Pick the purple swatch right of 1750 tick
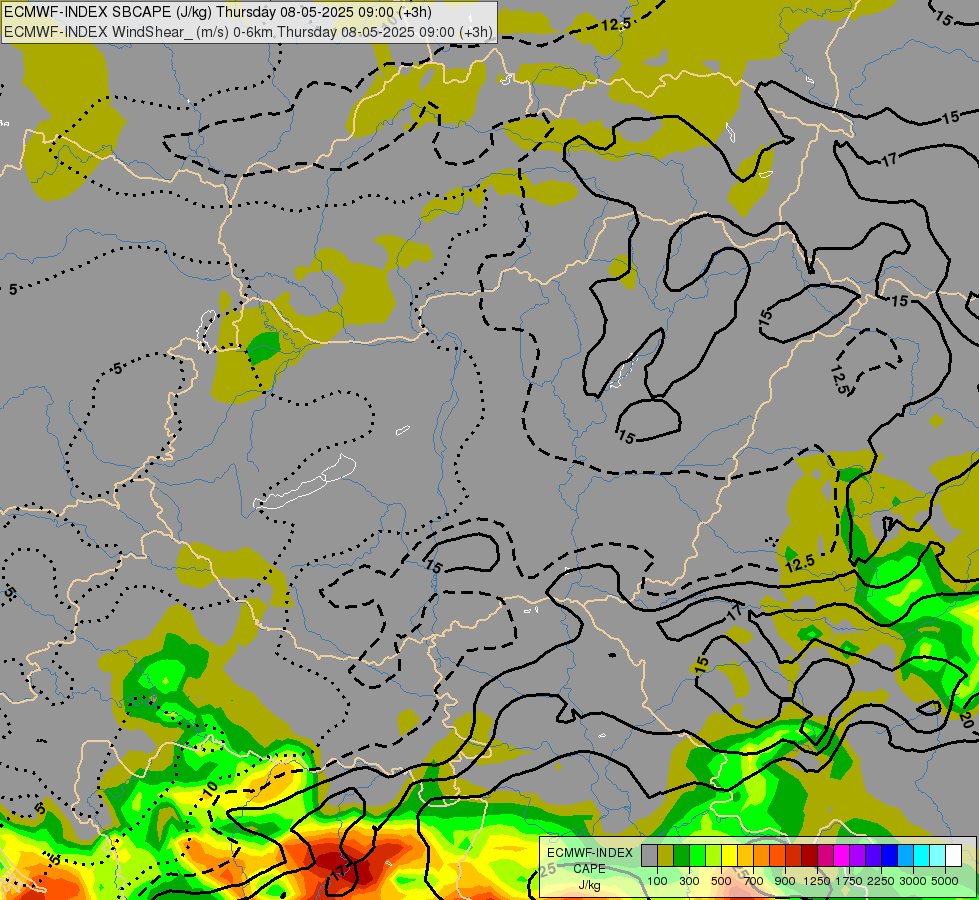This screenshot has height=900, width=979. click(858, 855)
